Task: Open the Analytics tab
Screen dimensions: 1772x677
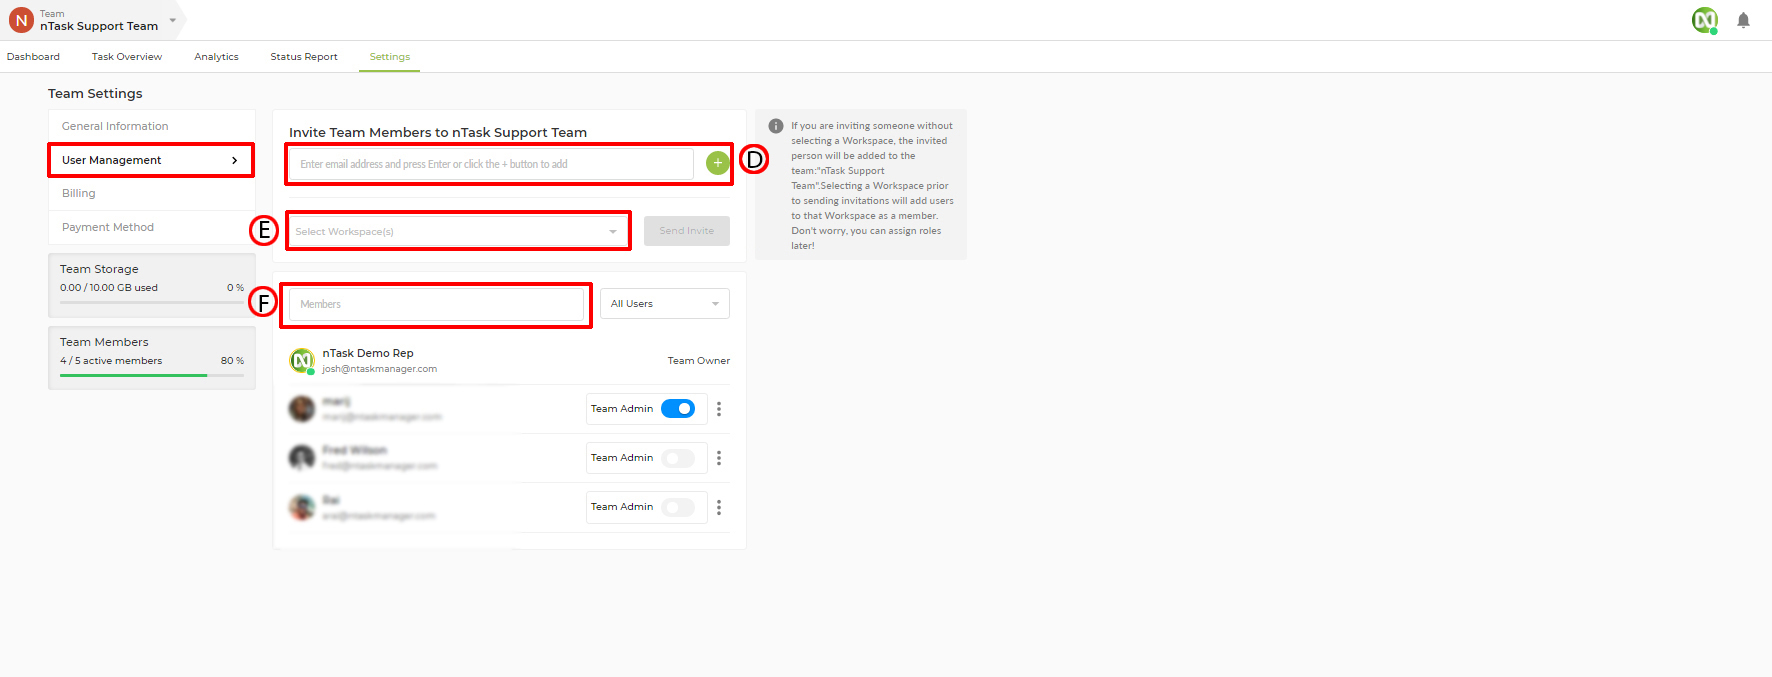Action: point(216,57)
